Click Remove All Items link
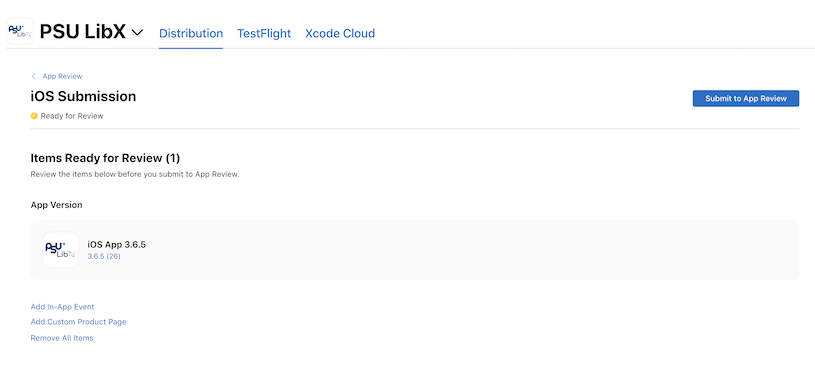 (x=62, y=338)
